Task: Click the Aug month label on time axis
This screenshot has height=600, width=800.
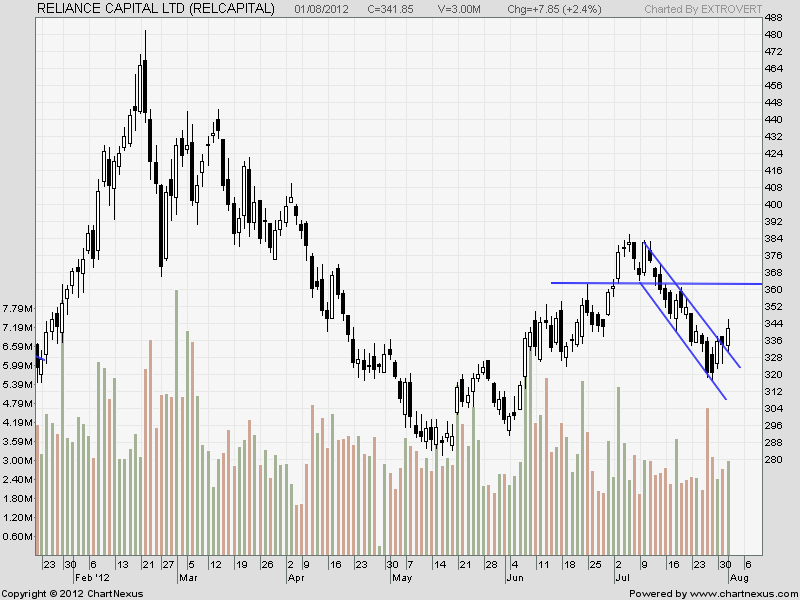Action: (738, 578)
